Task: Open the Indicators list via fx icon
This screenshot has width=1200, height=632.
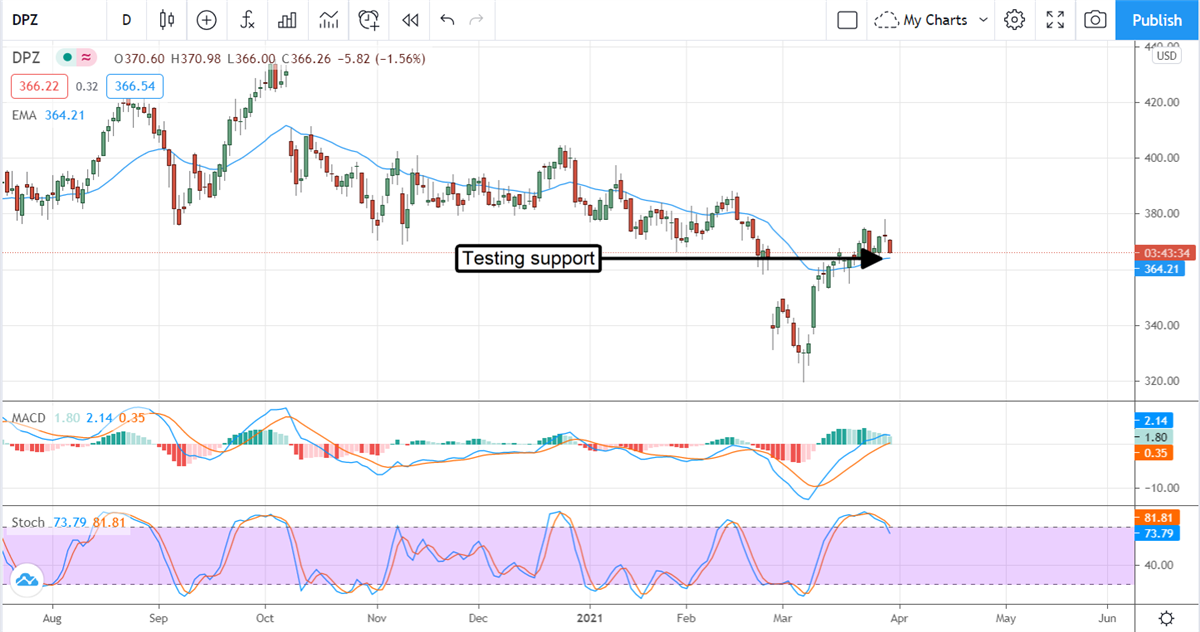Action: coord(246,20)
